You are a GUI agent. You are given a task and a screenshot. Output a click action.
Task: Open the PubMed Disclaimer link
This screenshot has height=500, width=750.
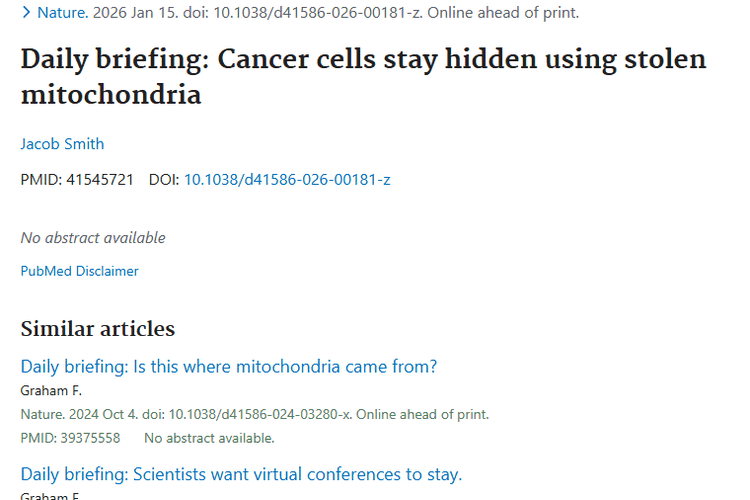79,271
